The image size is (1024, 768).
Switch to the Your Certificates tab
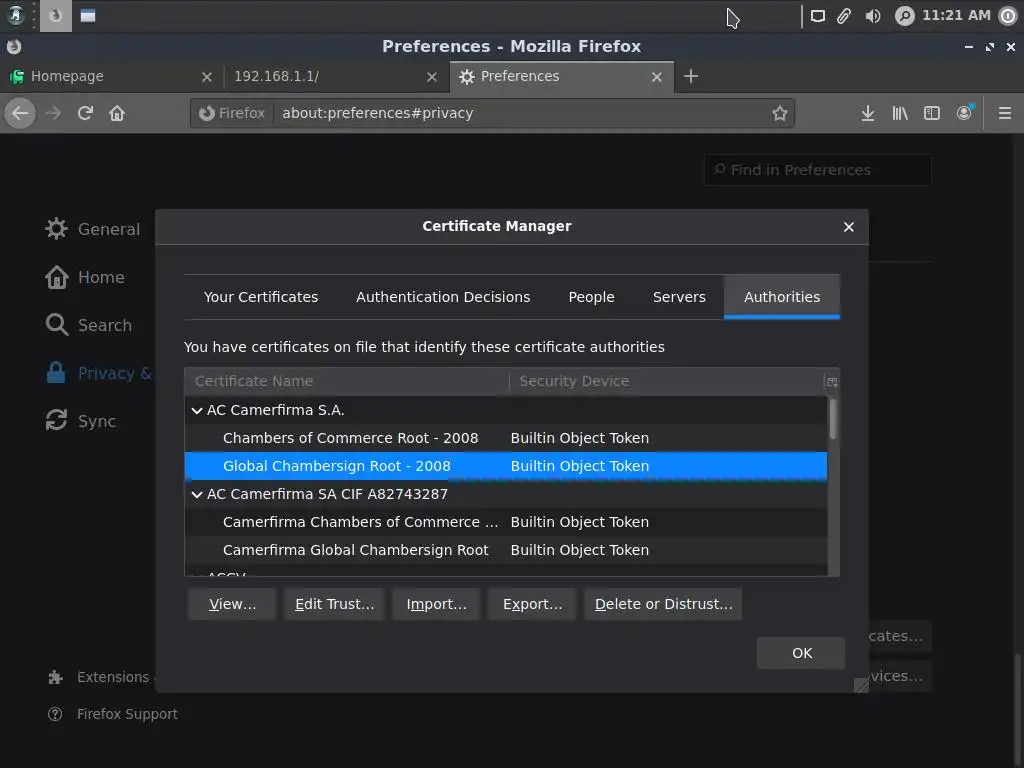pyautogui.click(x=261, y=296)
